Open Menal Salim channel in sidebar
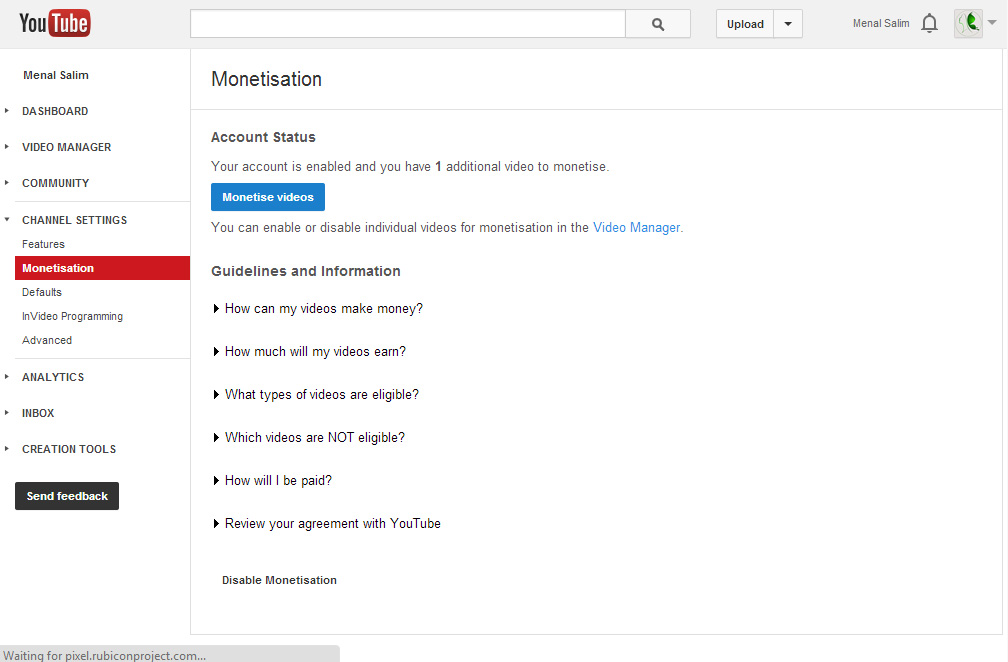Screen dimensions: 1008x662 (56, 75)
